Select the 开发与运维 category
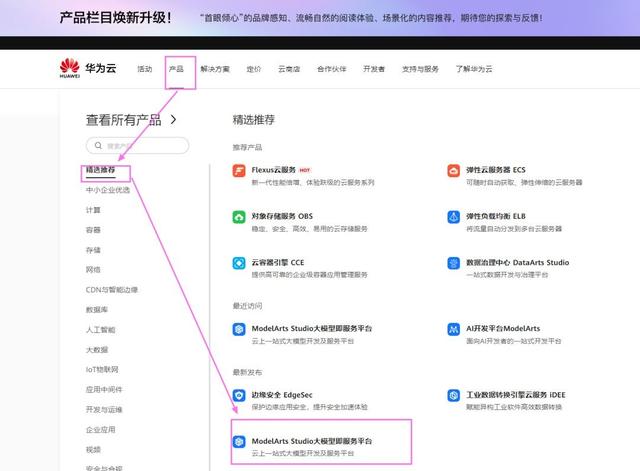 coord(104,410)
